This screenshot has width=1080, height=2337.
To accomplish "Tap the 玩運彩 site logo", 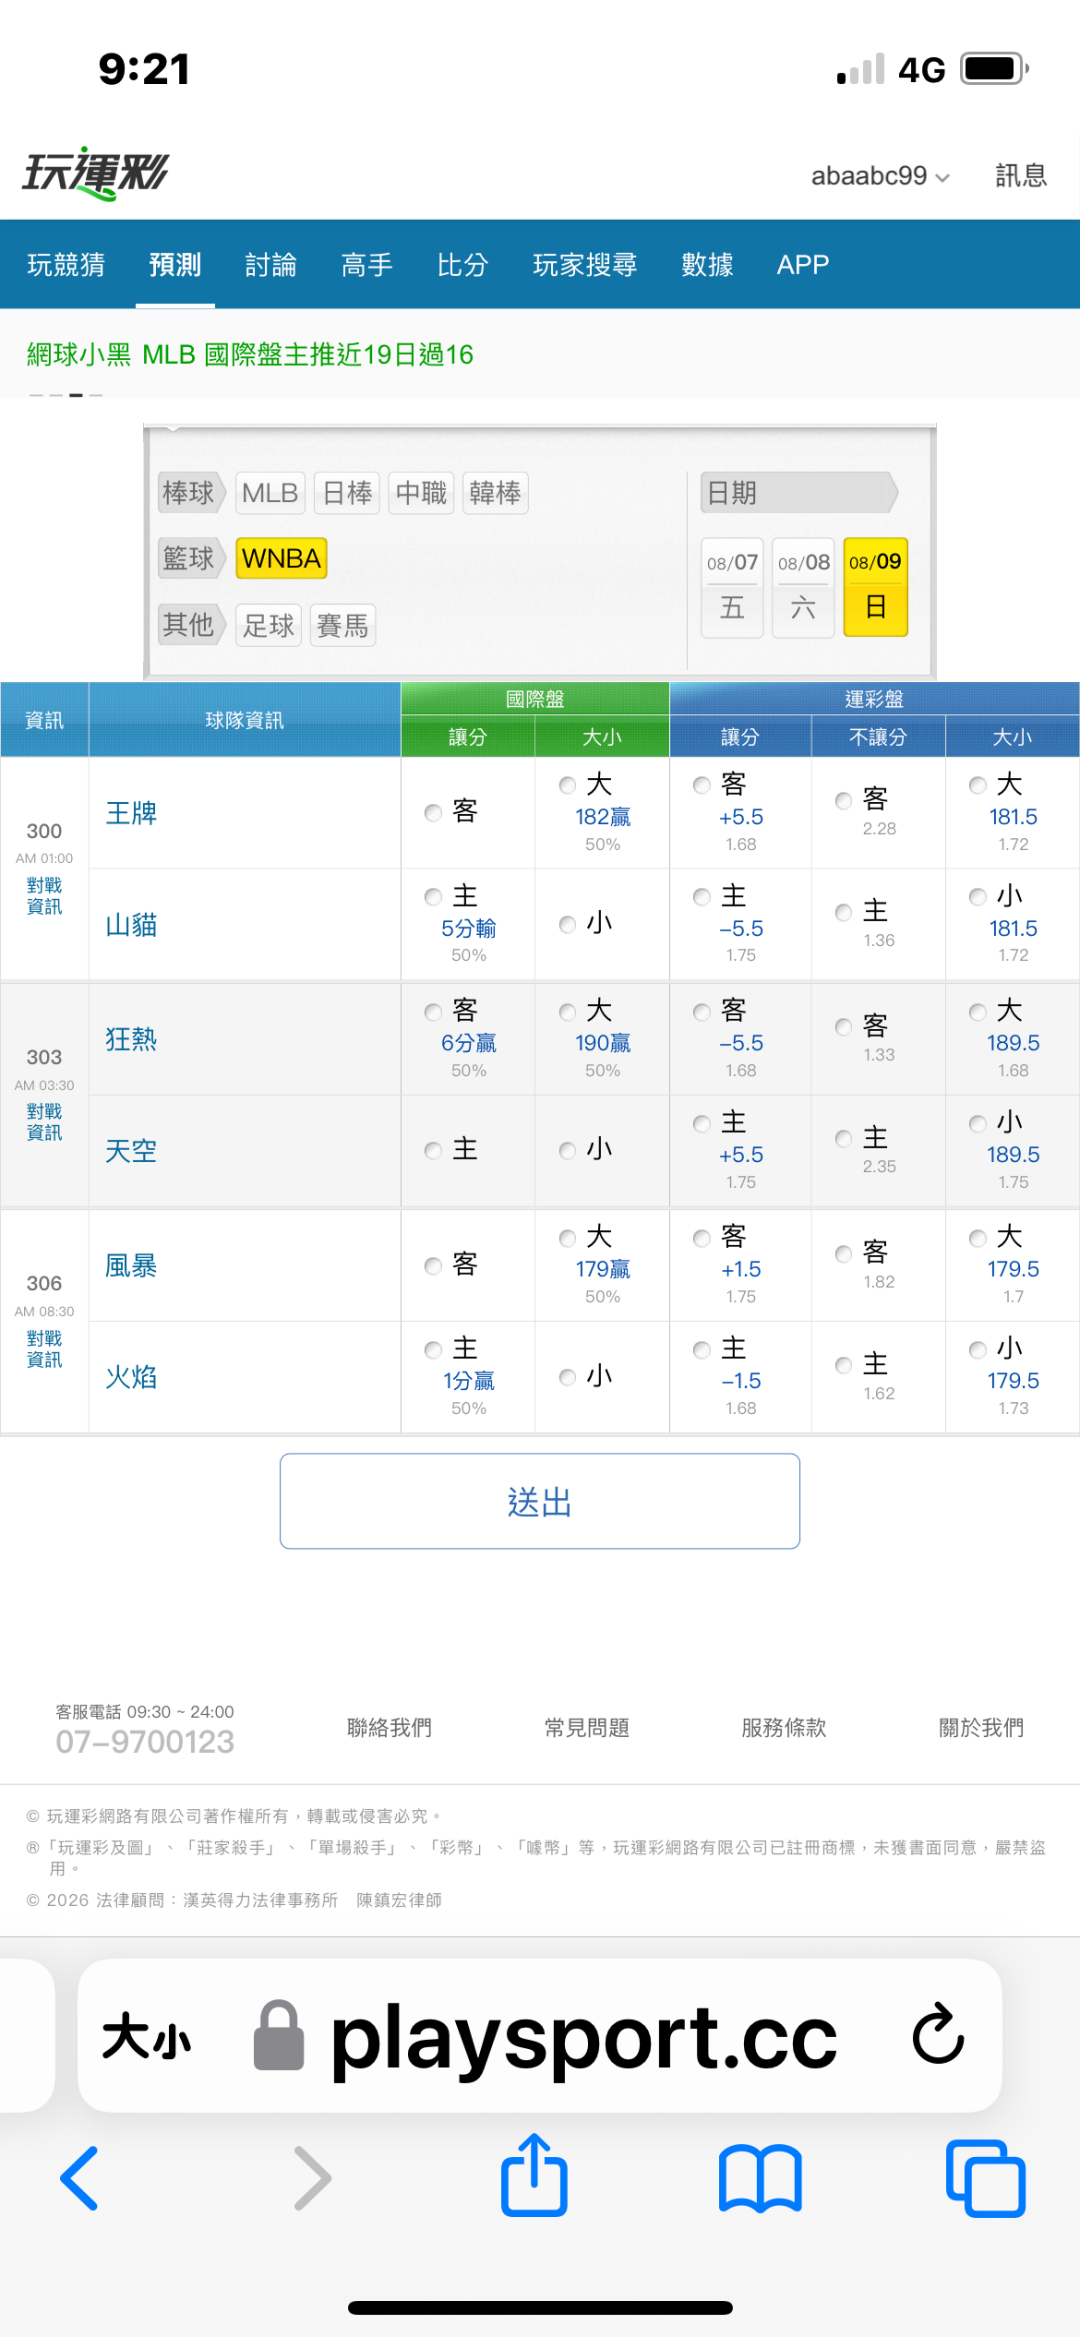I will pyautogui.click(x=96, y=174).
